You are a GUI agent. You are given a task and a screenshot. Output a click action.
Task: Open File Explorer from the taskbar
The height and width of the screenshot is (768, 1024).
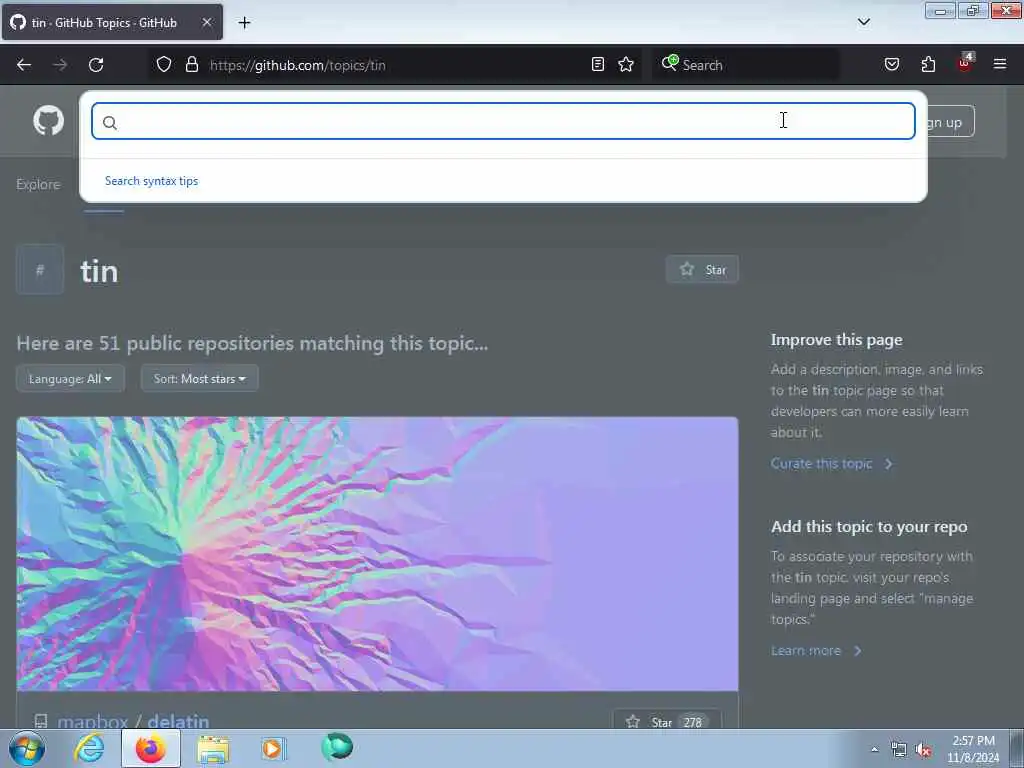(213, 749)
